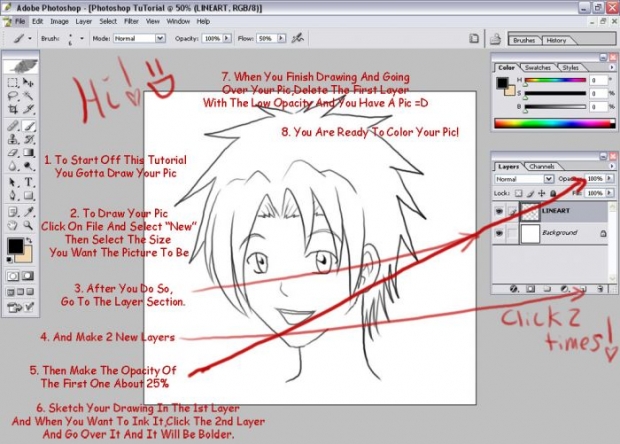Click the Create new layer icon
Screen dimensions: 620x444
[x=583, y=289]
